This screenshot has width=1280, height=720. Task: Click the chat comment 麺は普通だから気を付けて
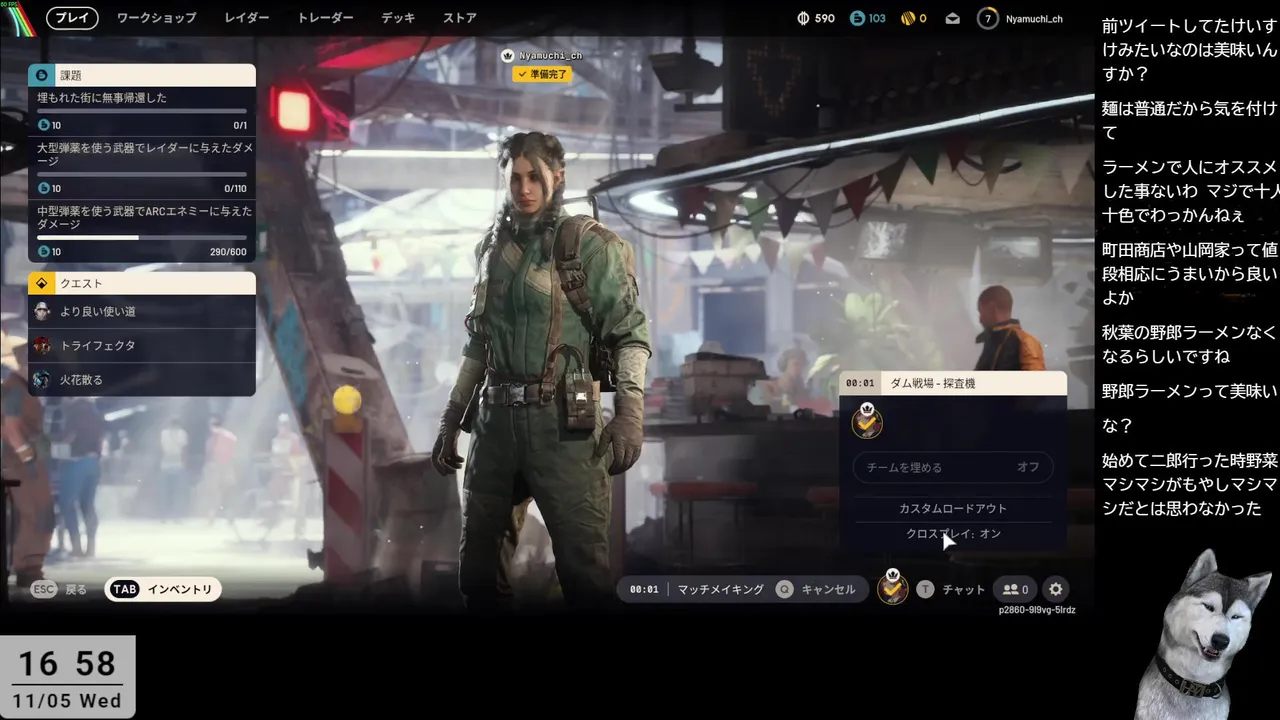(1190, 119)
